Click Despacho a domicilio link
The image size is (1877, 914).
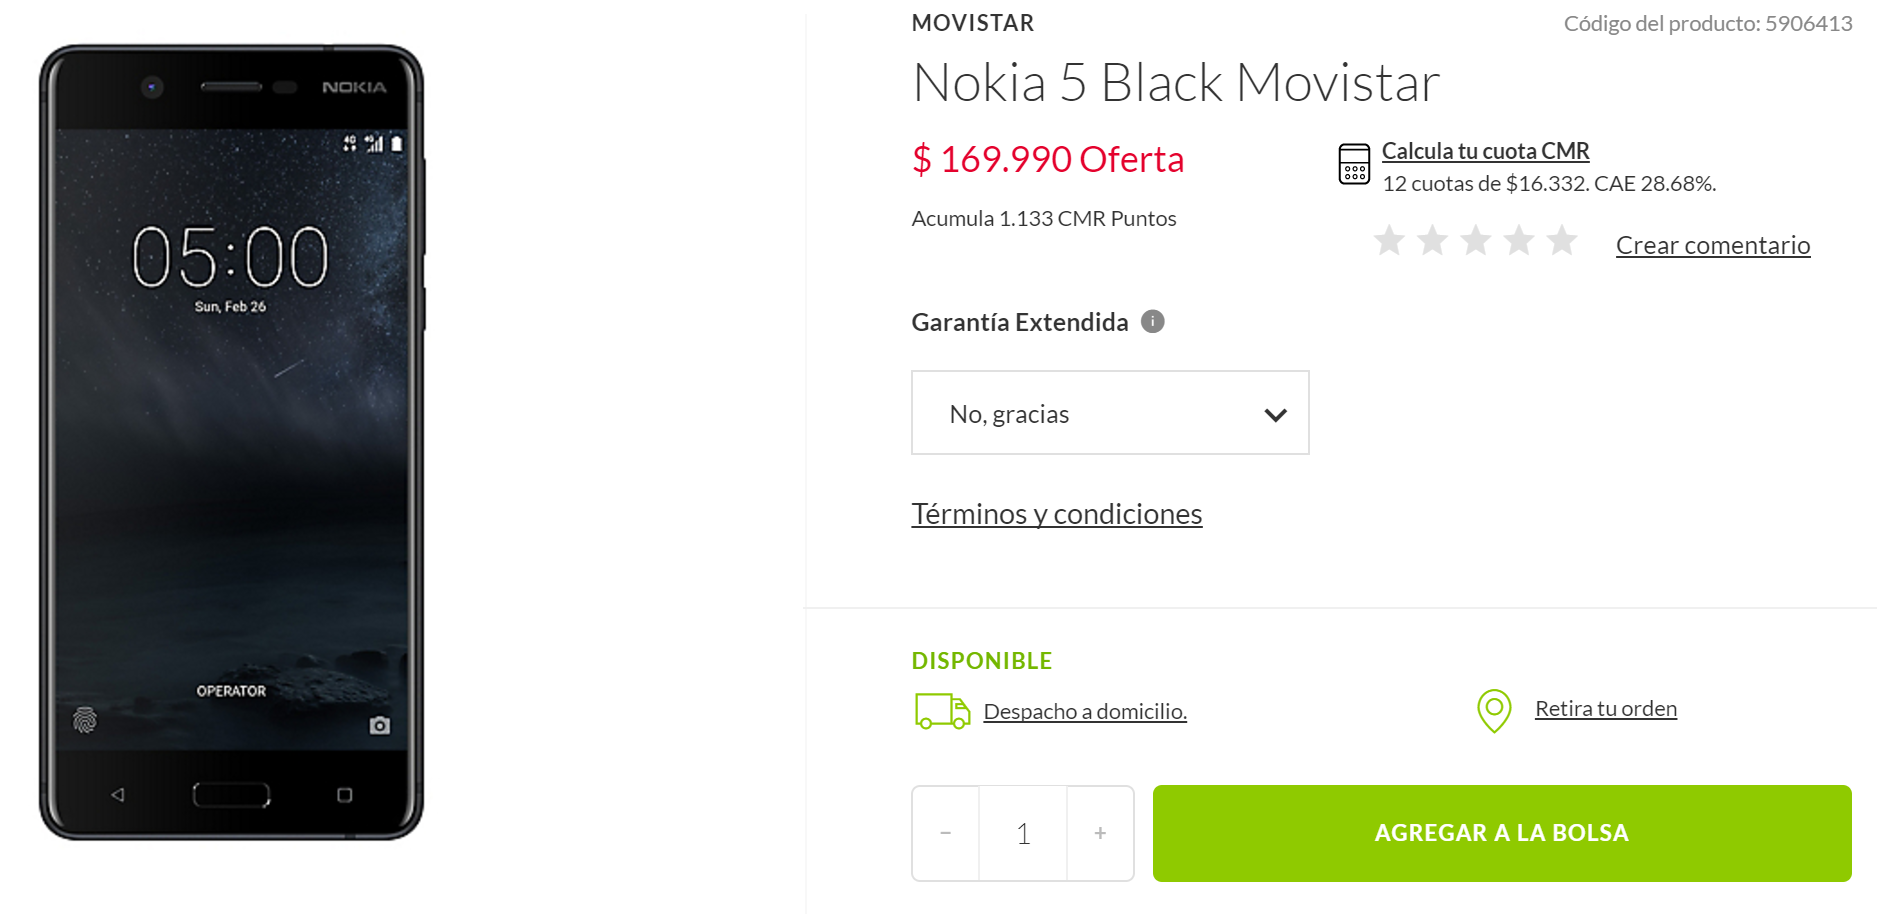point(1085,711)
